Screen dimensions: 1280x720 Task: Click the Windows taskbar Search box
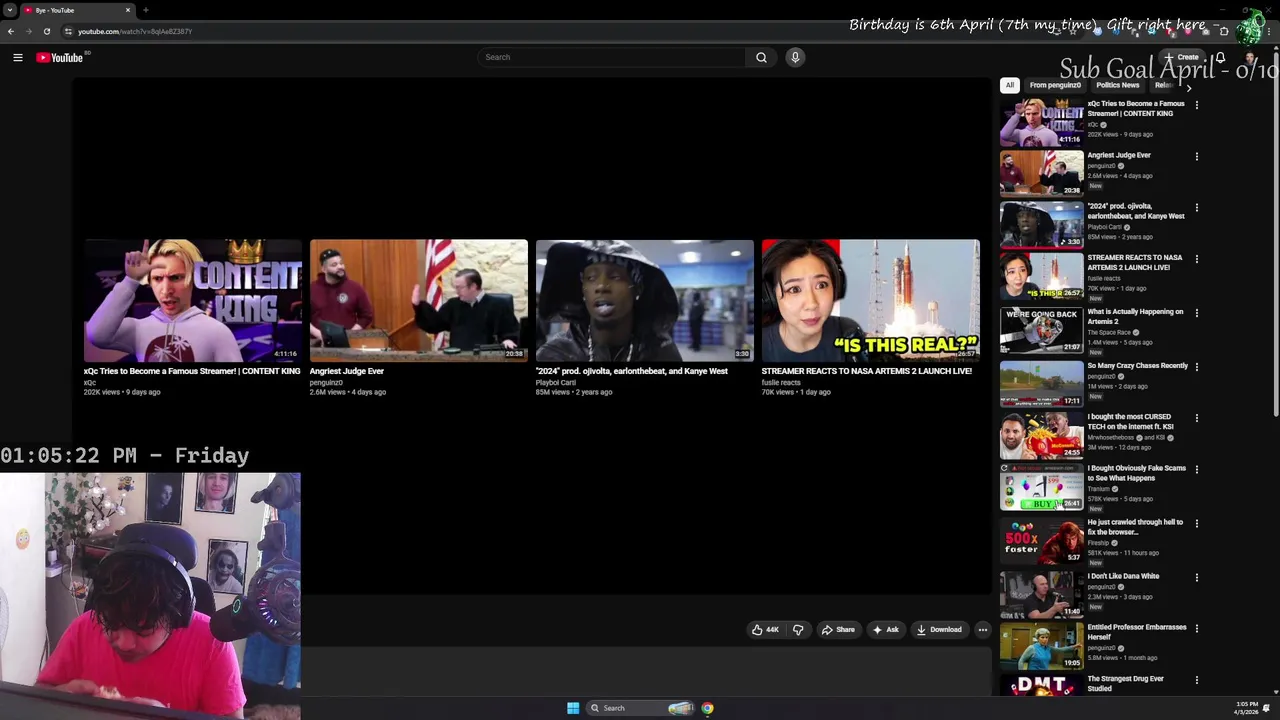[x=641, y=708]
